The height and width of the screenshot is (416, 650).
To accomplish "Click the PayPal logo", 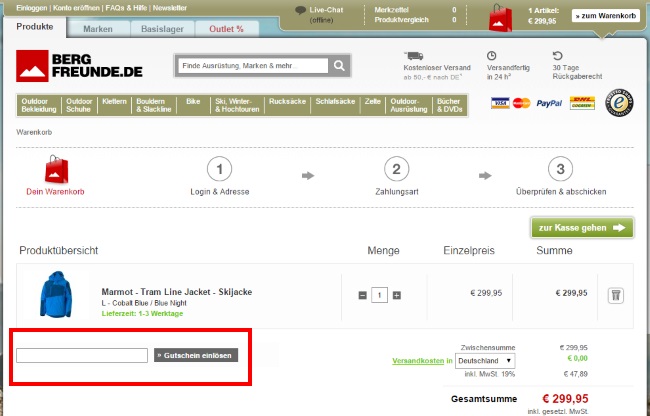I will coord(549,103).
